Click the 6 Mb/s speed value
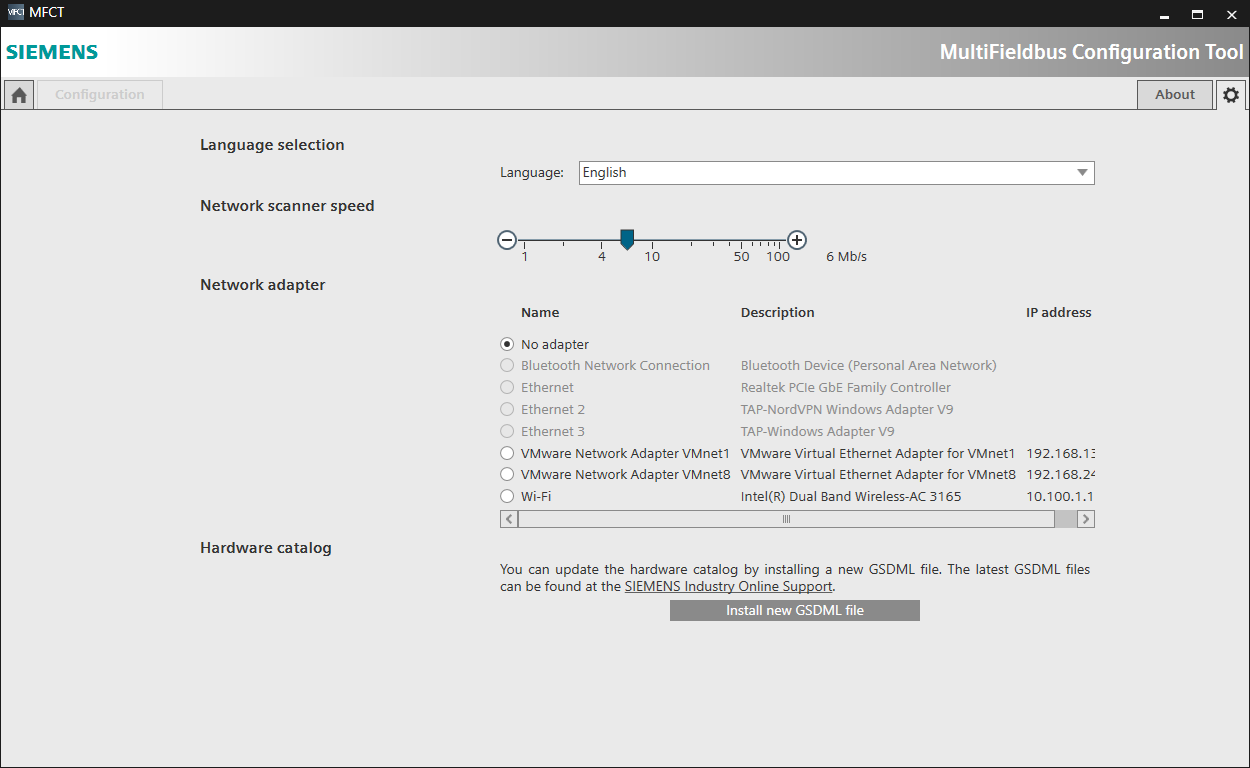This screenshot has height=768, width=1250. pos(846,257)
